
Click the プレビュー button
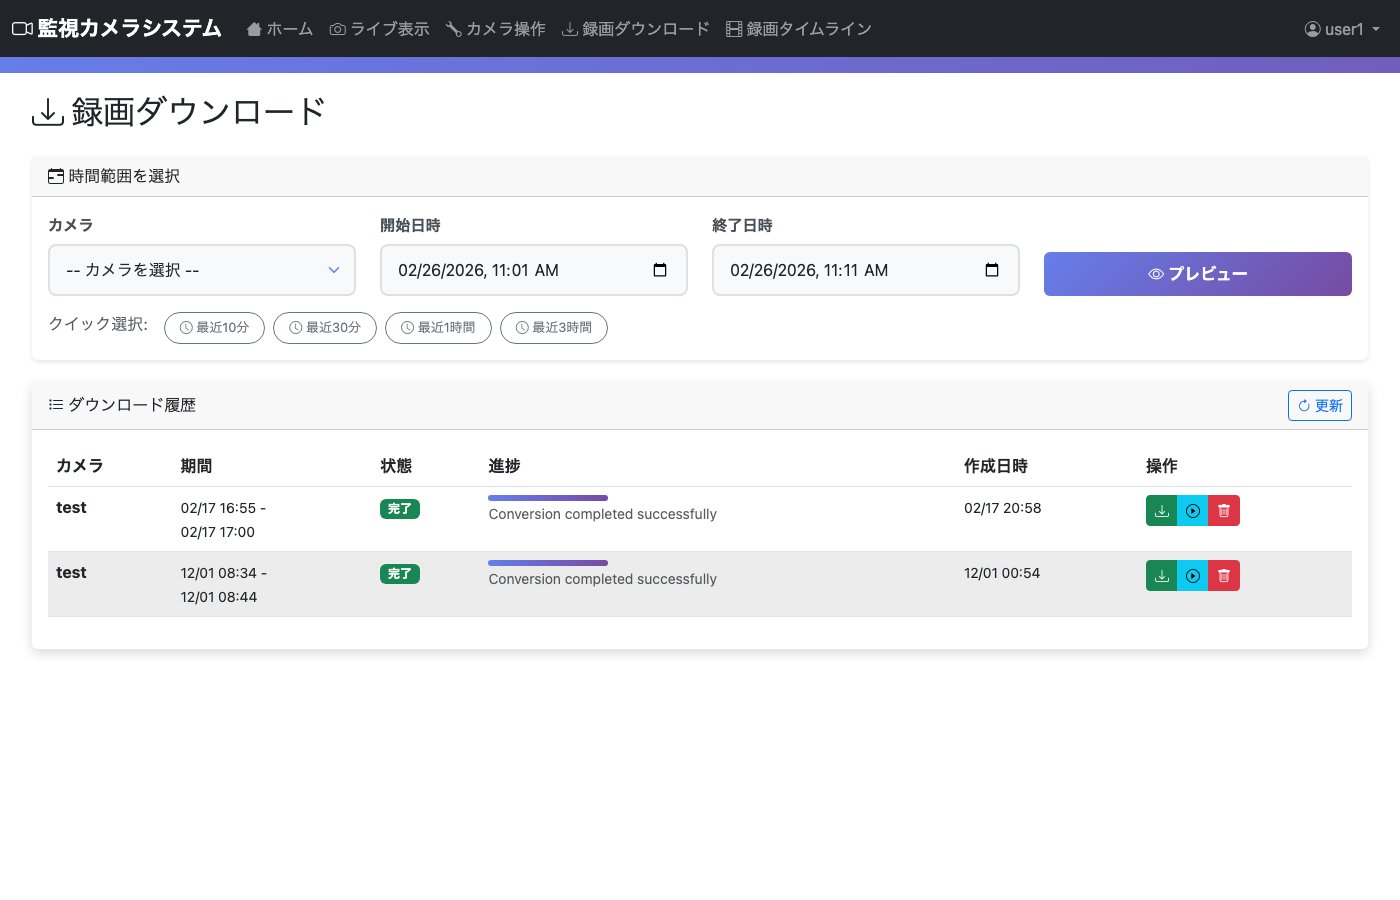(x=1197, y=273)
